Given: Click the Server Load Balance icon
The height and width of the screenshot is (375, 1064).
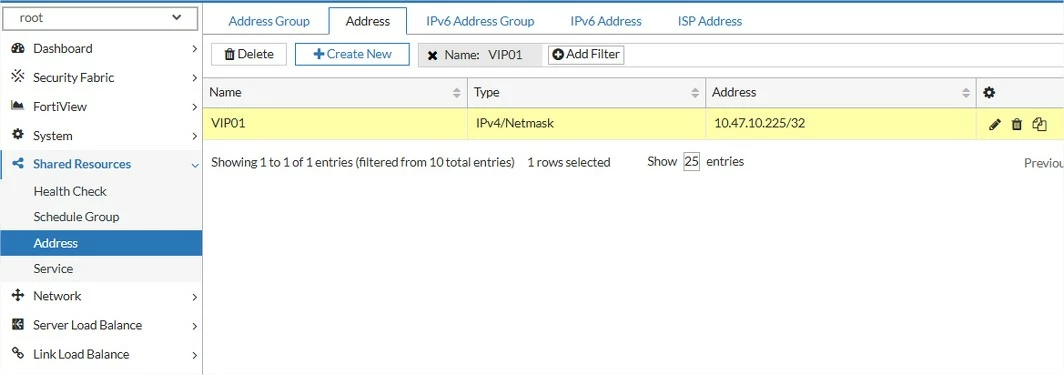Looking at the screenshot, I should click(x=18, y=325).
